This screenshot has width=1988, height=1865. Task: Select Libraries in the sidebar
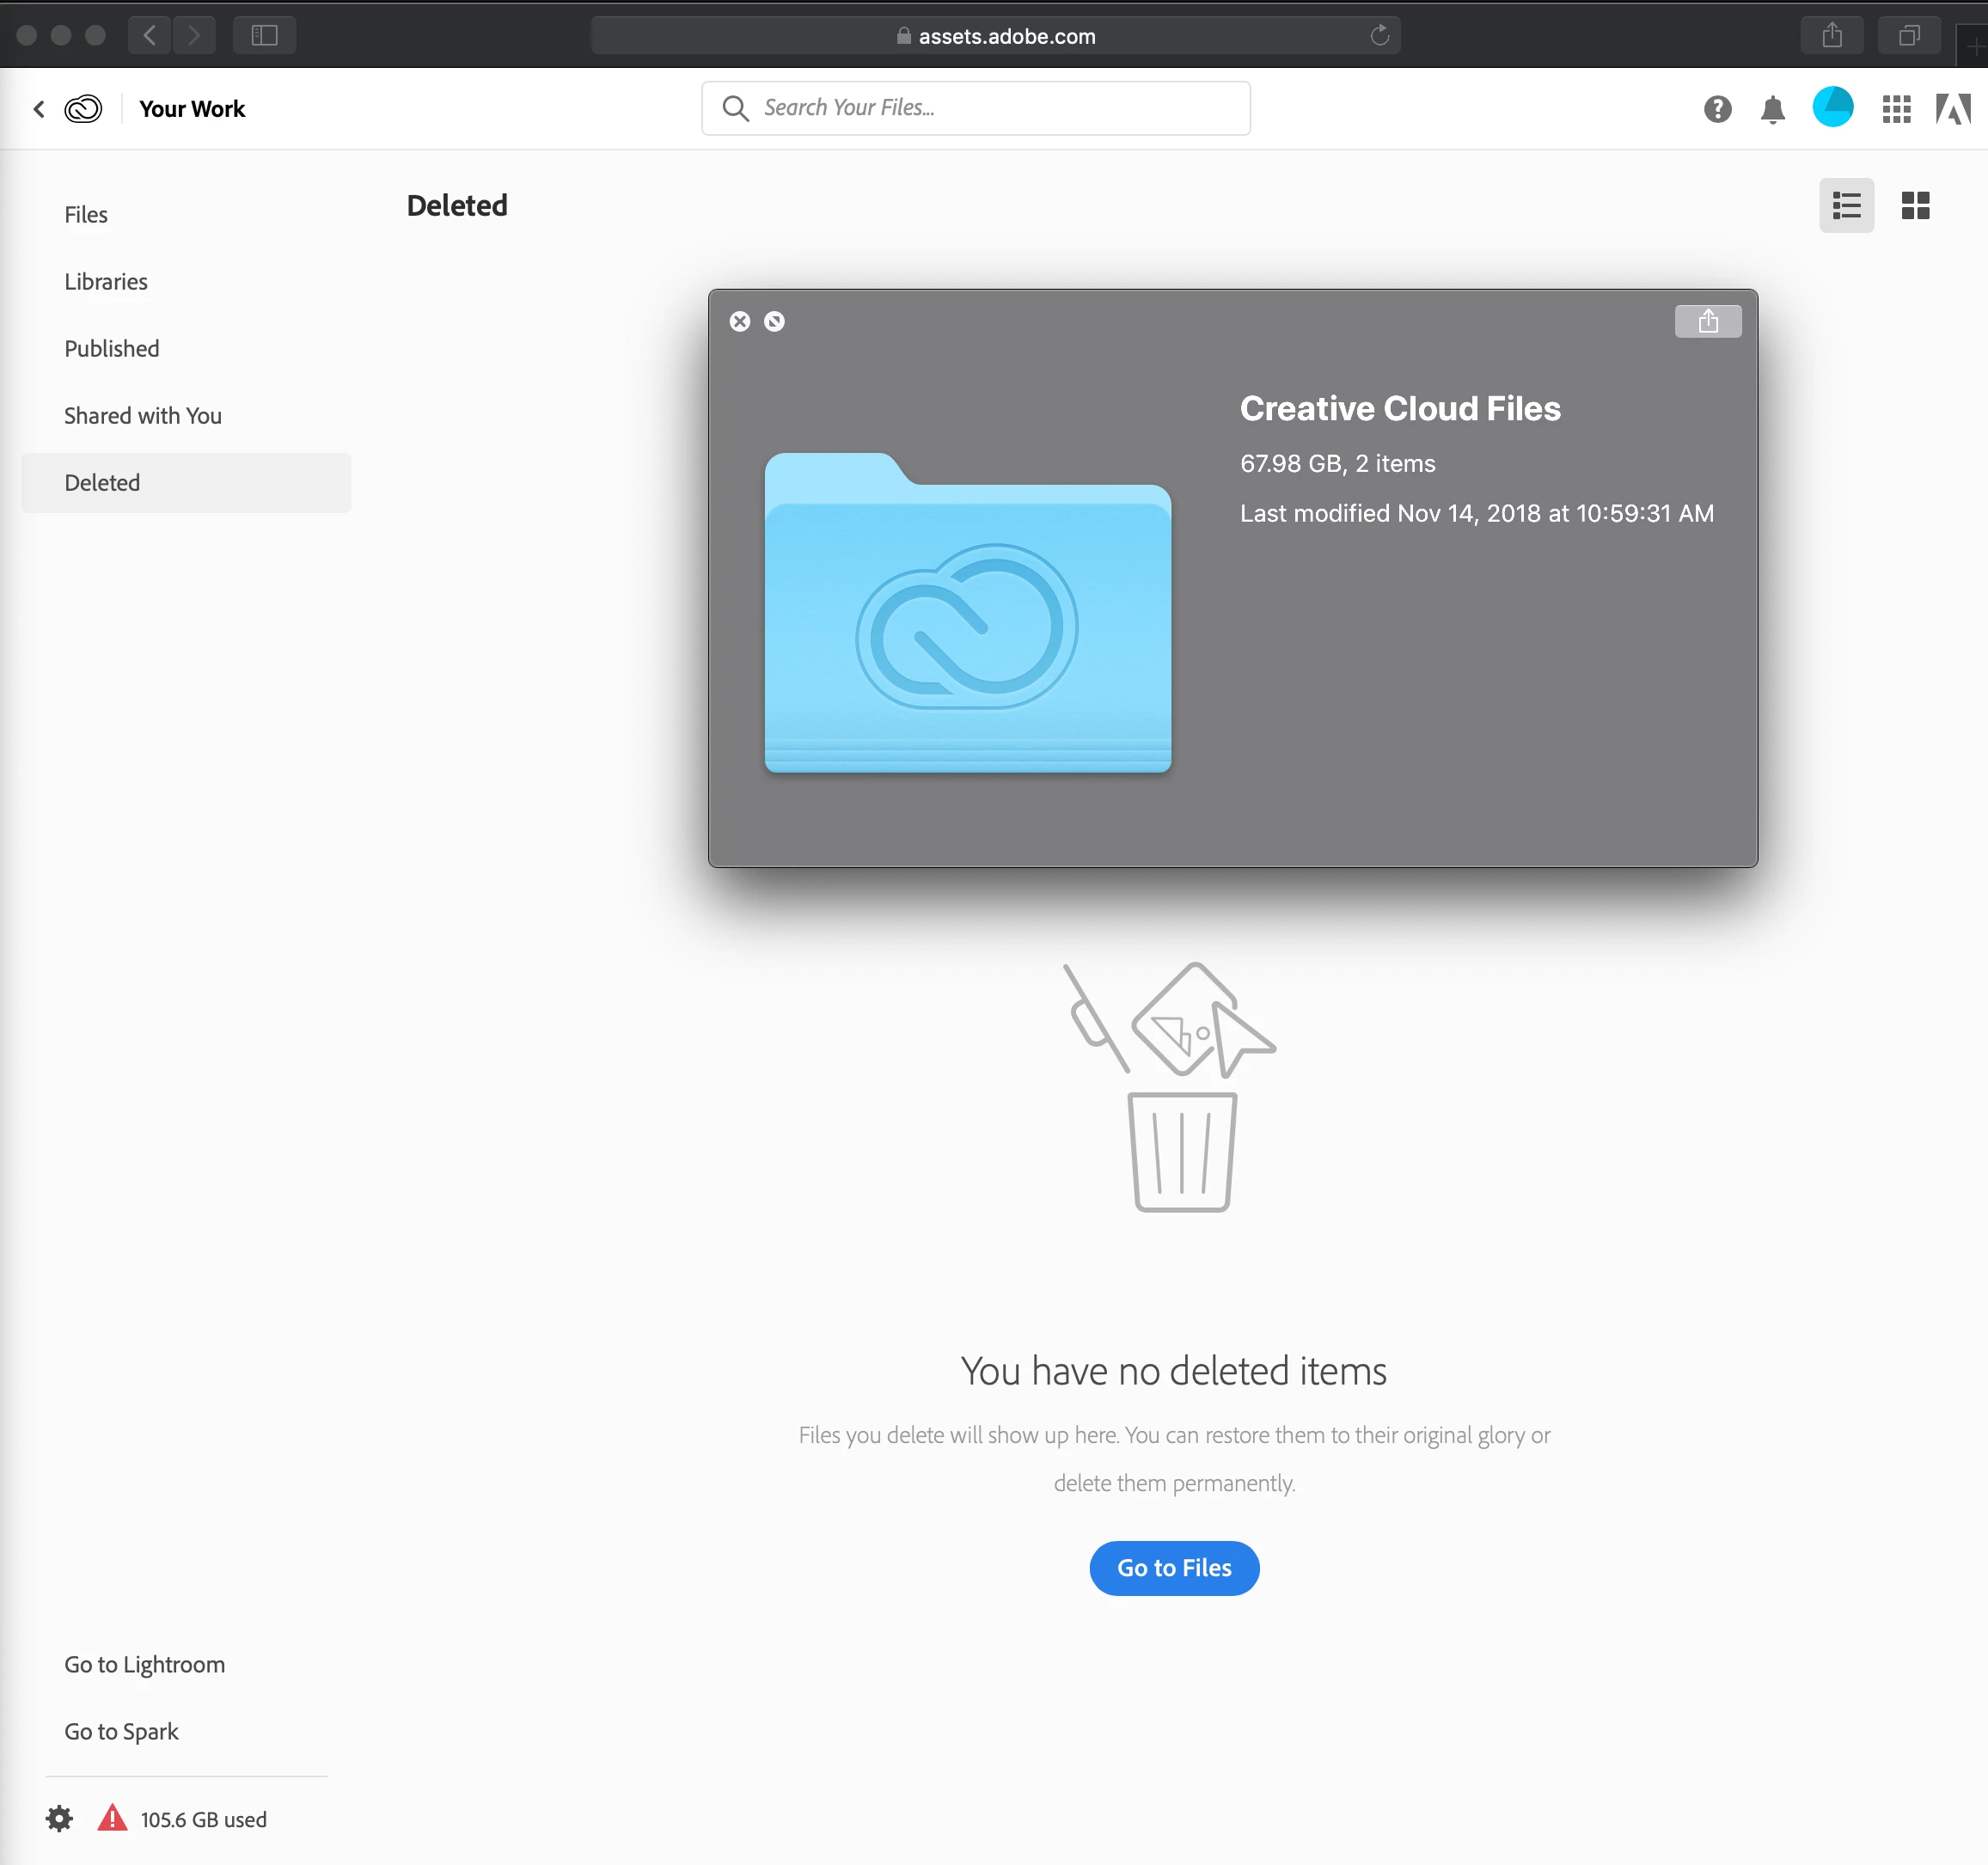pos(106,282)
